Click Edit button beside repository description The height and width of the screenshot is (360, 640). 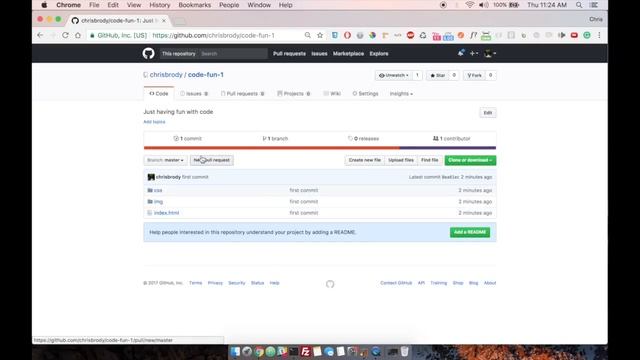click(488, 113)
